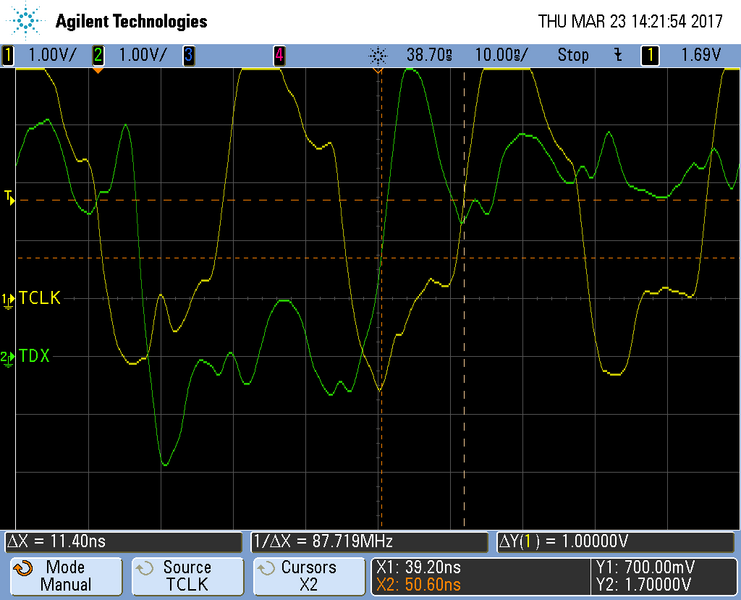This screenshot has width=741, height=600.
Task: Click the Stop run status indicator
Action: tap(573, 55)
